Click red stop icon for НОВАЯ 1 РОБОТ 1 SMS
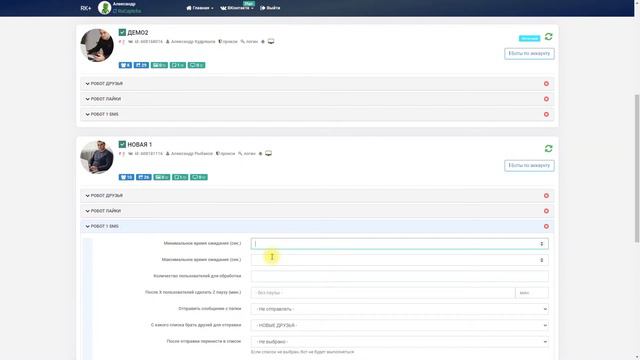The image size is (640, 360). 546,226
